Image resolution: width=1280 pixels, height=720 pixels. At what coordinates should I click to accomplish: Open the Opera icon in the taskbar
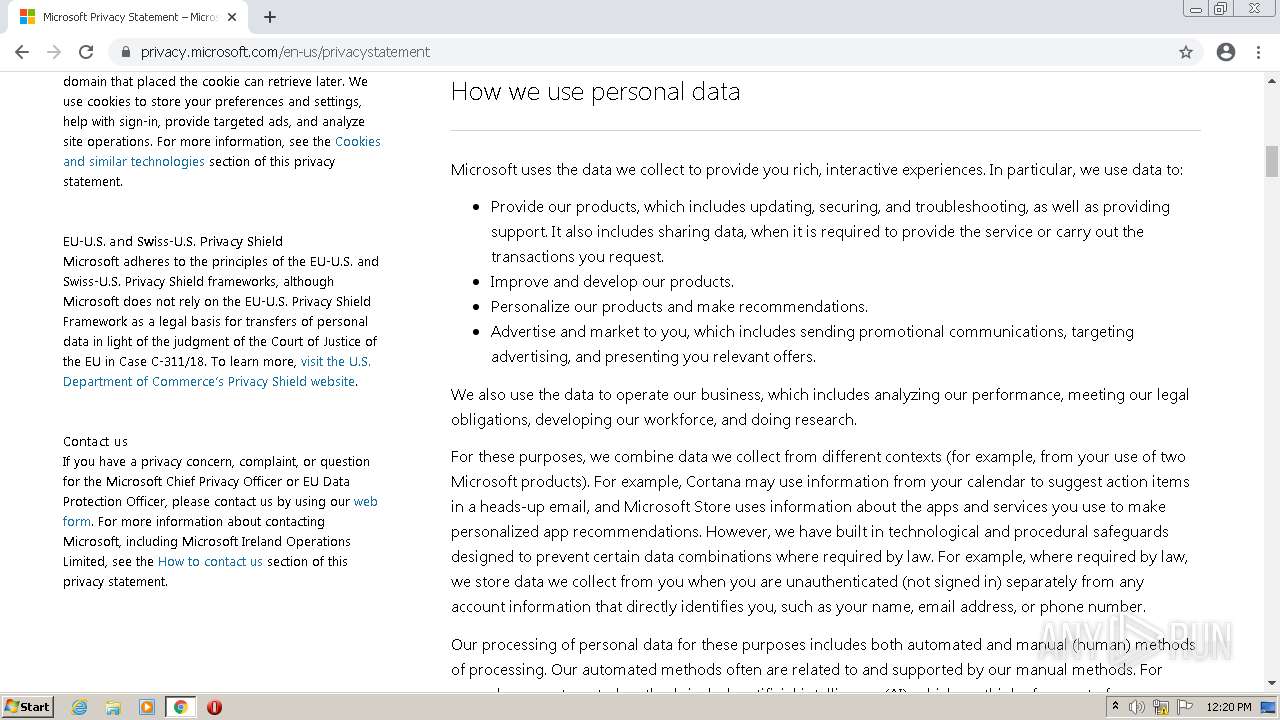(214, 707)
